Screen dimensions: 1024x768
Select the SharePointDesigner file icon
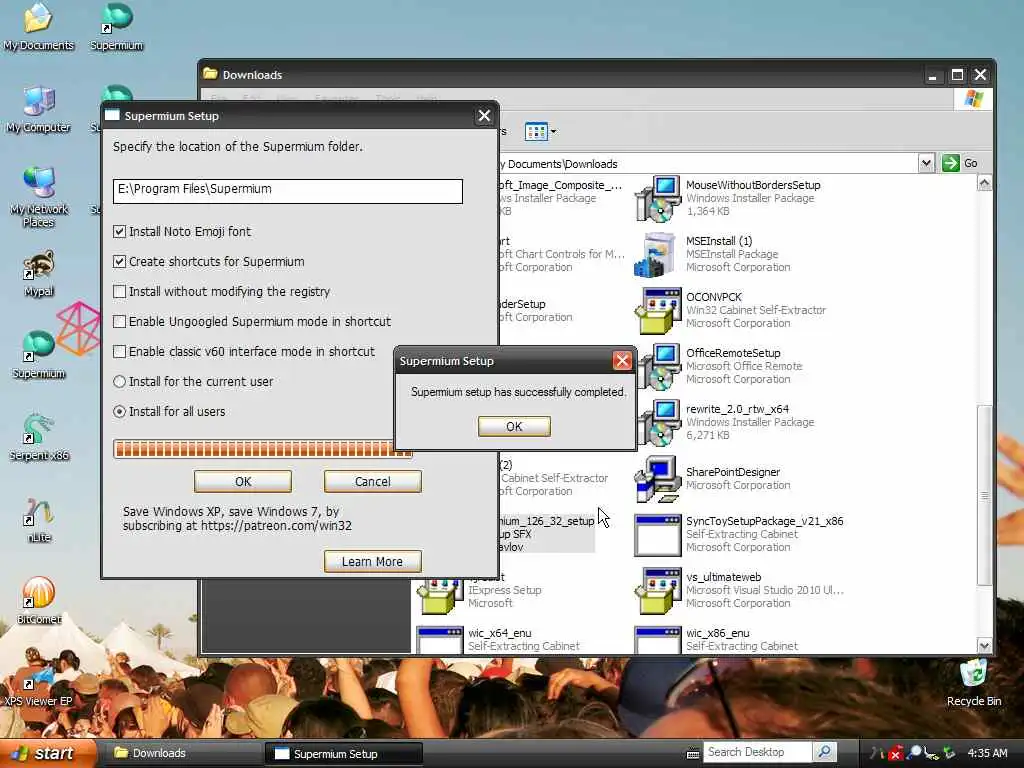point(658,479)
